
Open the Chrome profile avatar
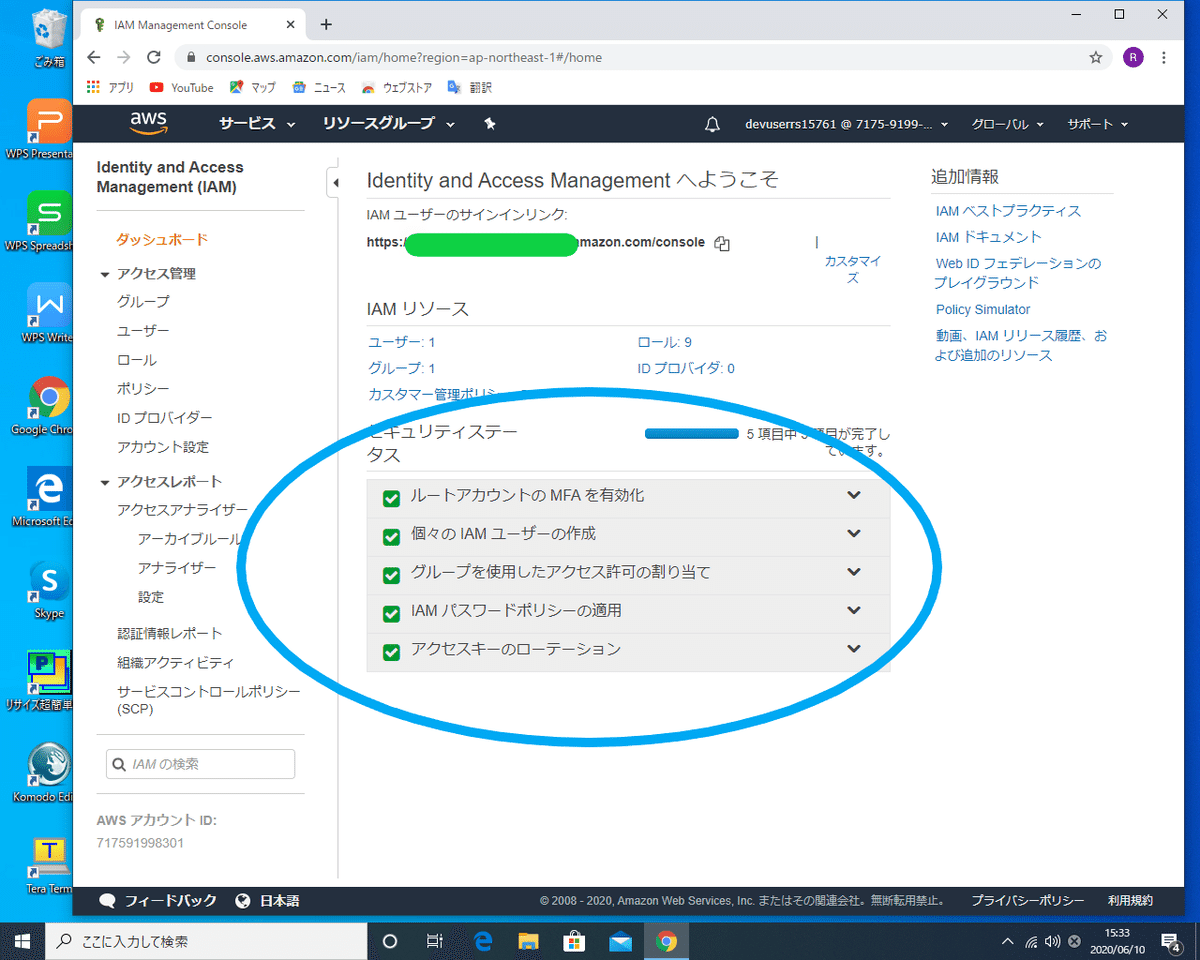click(x=1132, y=57)
